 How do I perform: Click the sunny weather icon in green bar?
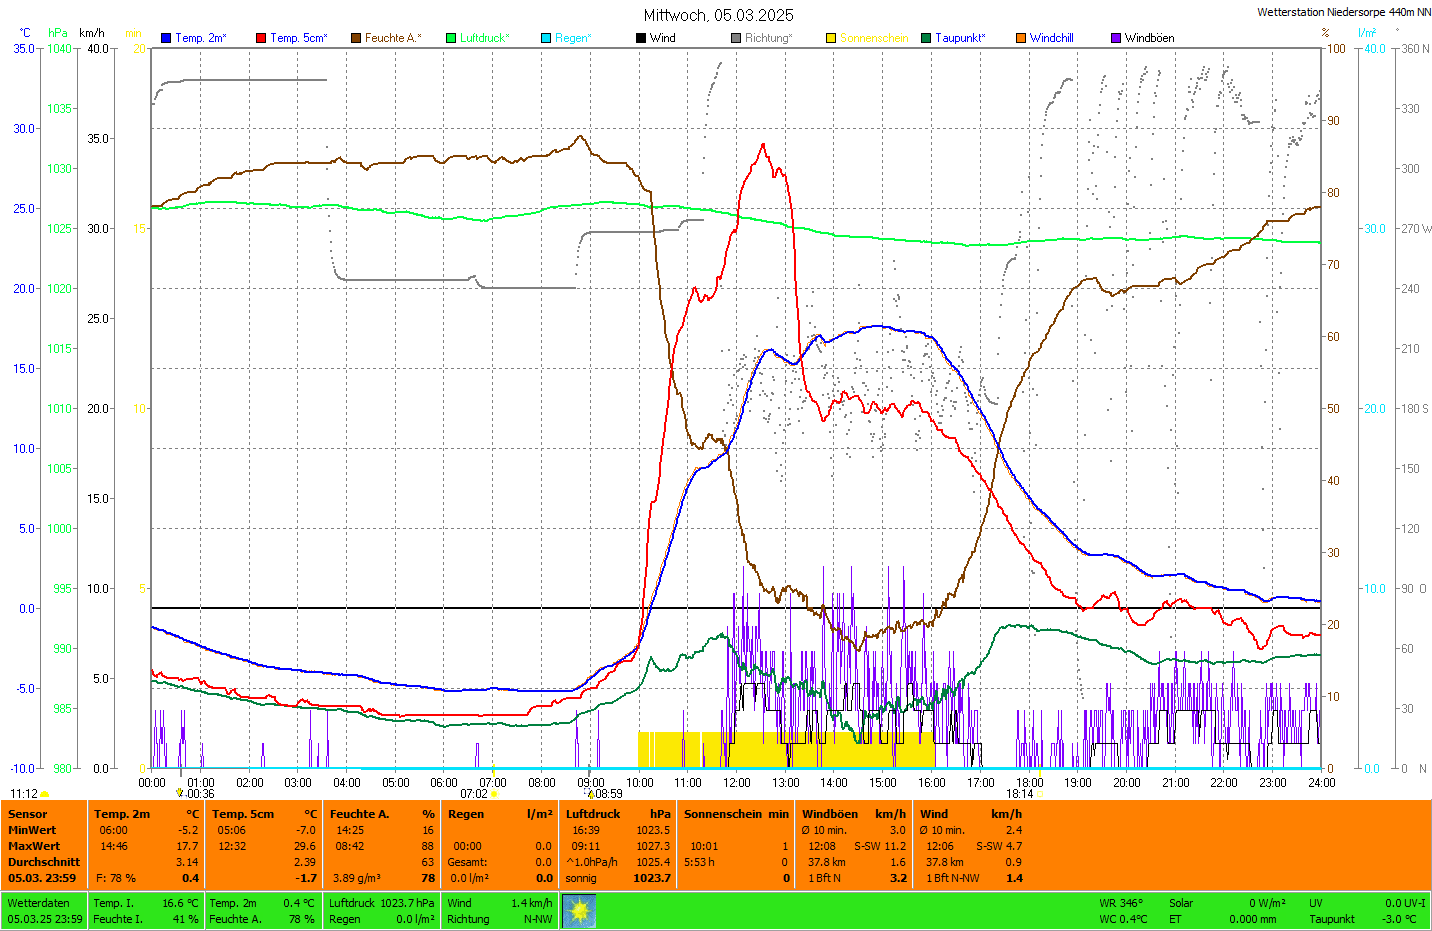579,911
